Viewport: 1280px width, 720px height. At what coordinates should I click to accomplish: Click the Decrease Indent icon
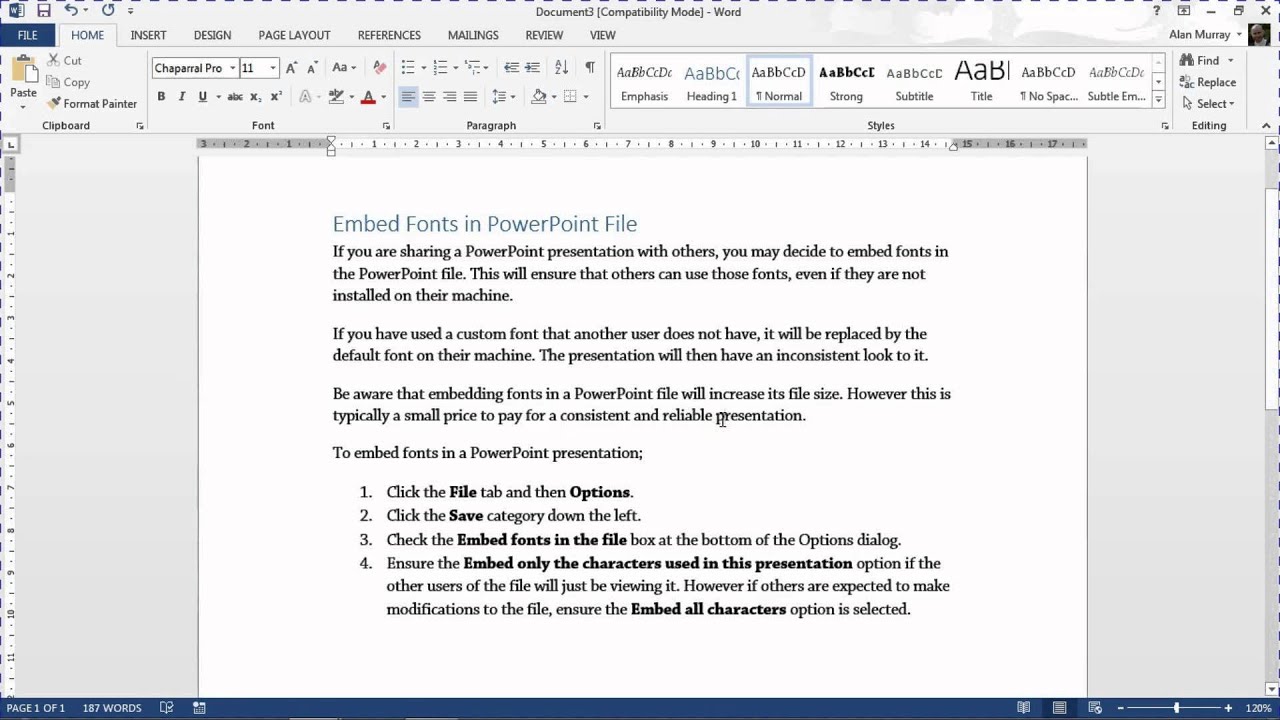[x=511, y=68]
